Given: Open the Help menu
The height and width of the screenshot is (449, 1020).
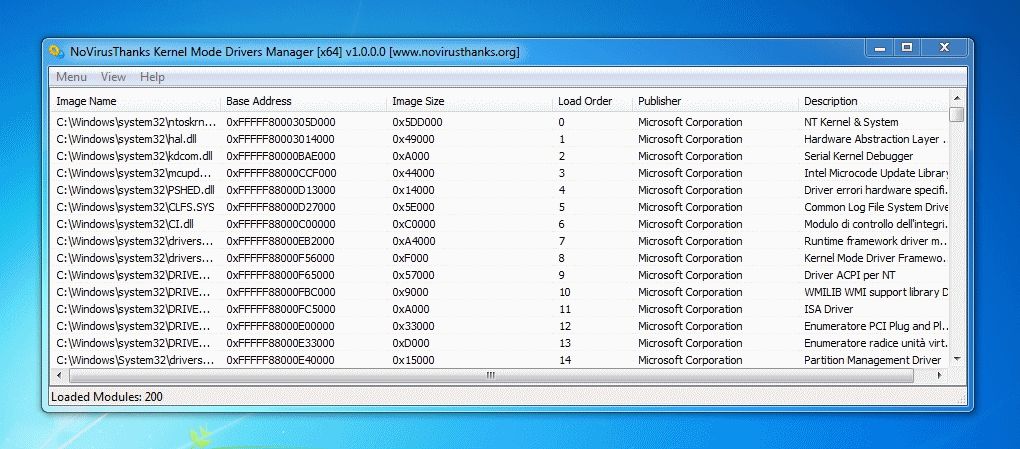Looking at the screenshot, I should [152, 77].
